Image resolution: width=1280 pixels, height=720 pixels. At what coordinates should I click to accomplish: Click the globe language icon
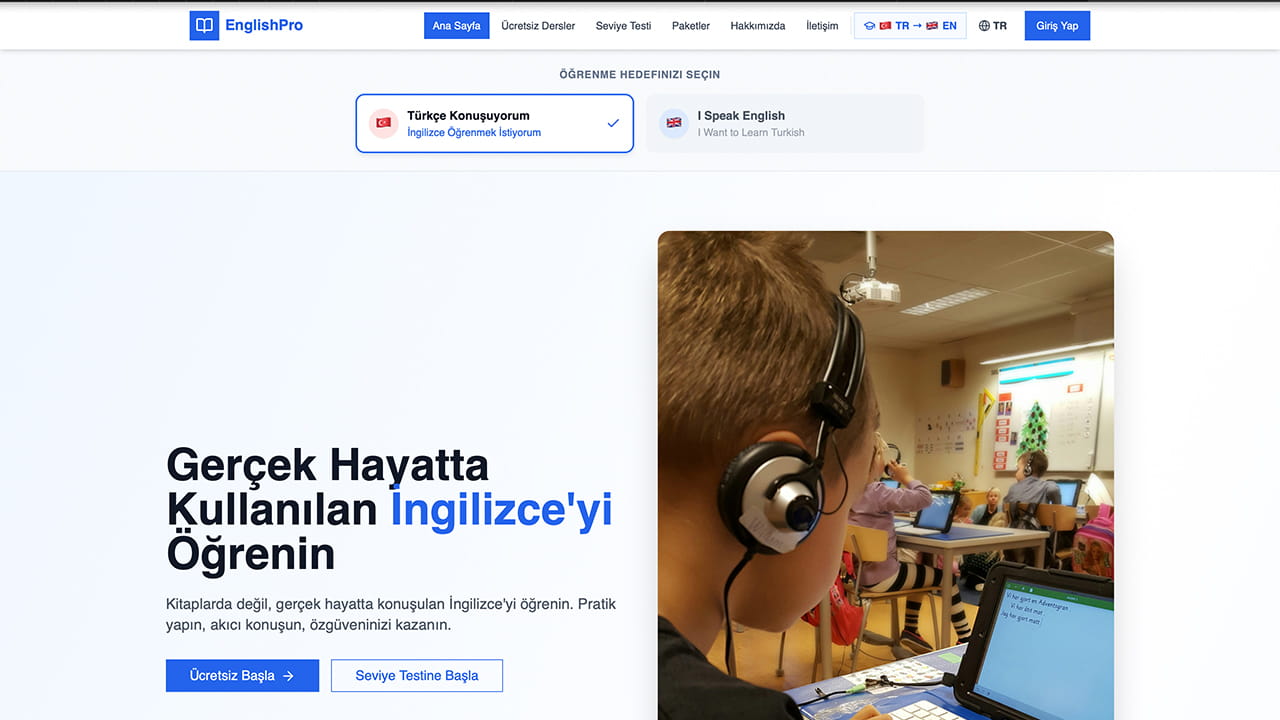tap(984, 26)
